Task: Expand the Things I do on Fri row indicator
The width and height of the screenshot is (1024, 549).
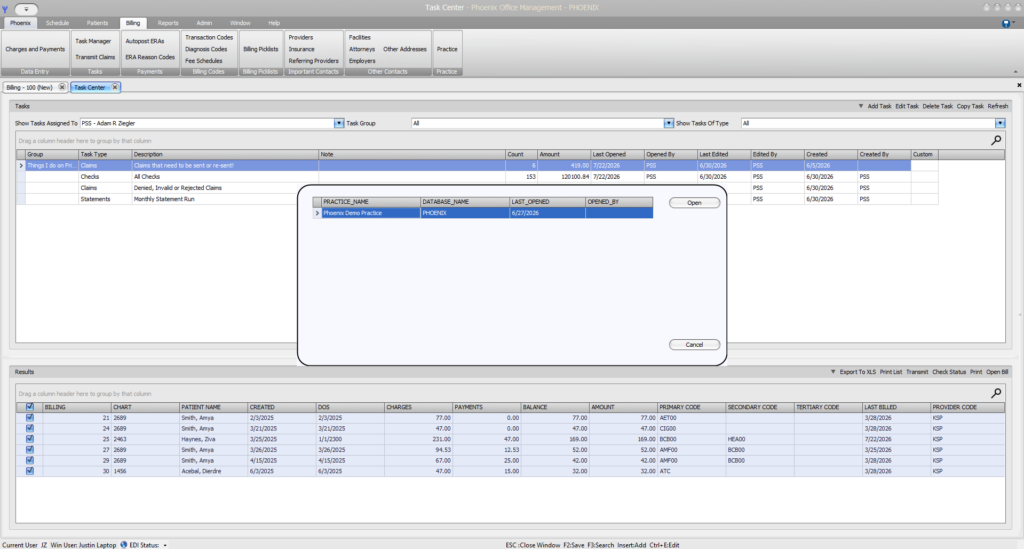Action: pos(21,166)
